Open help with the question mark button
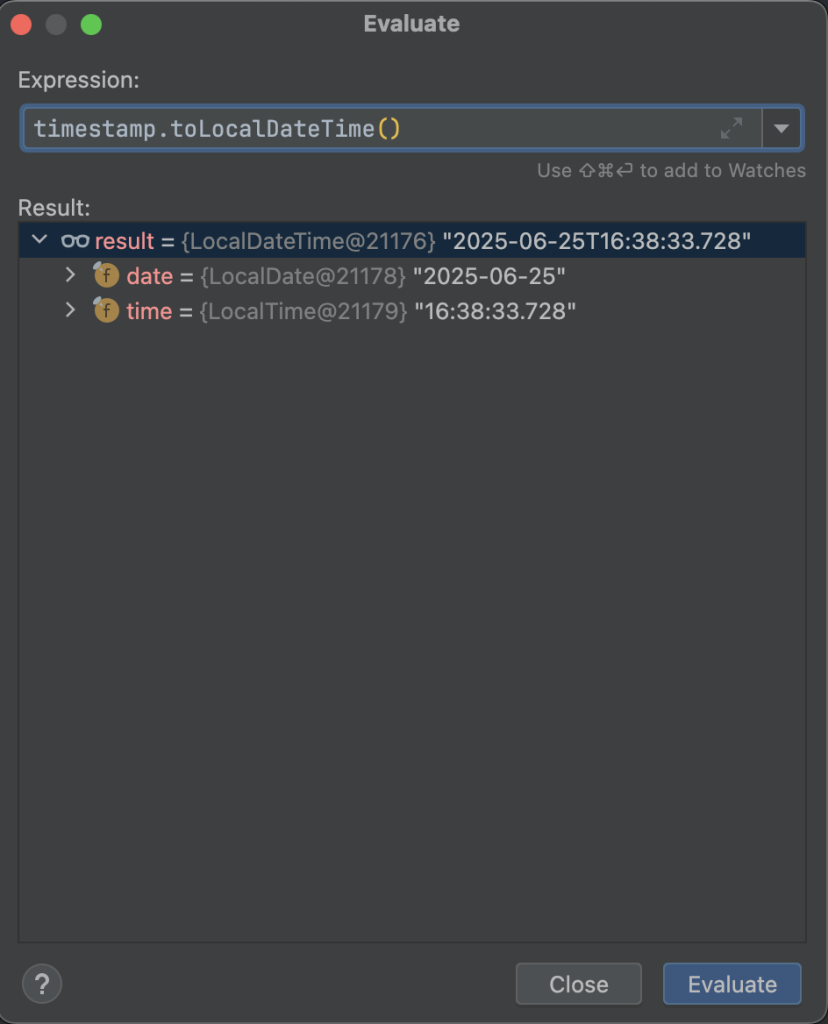Screen dimensions: 828x1024 (x=42, y=983)
